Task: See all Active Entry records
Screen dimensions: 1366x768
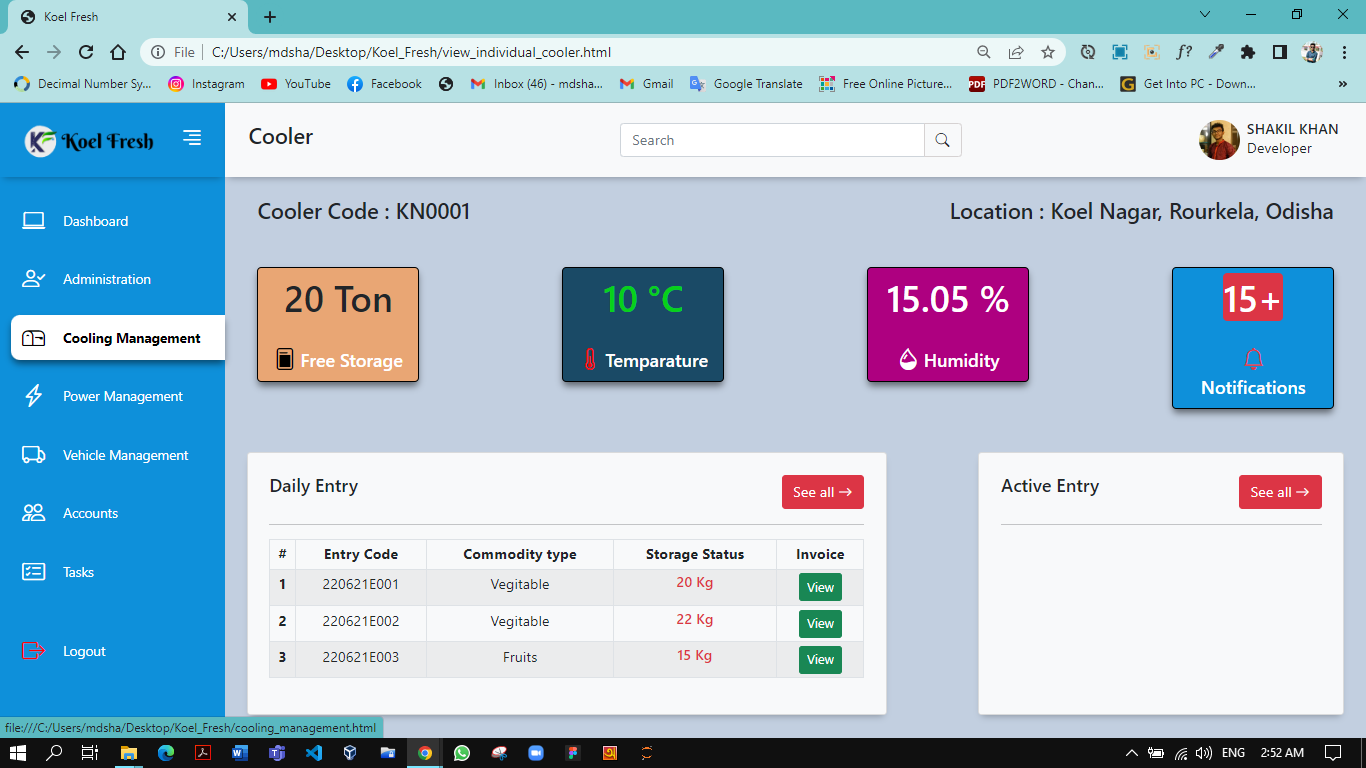Action: click(x=1280, y=492)
